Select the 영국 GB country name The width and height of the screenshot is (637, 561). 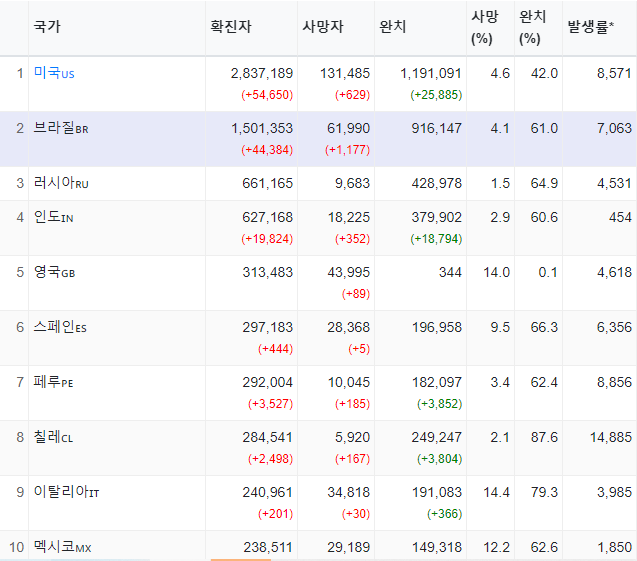pyautogui.click(x=54, y=272)
